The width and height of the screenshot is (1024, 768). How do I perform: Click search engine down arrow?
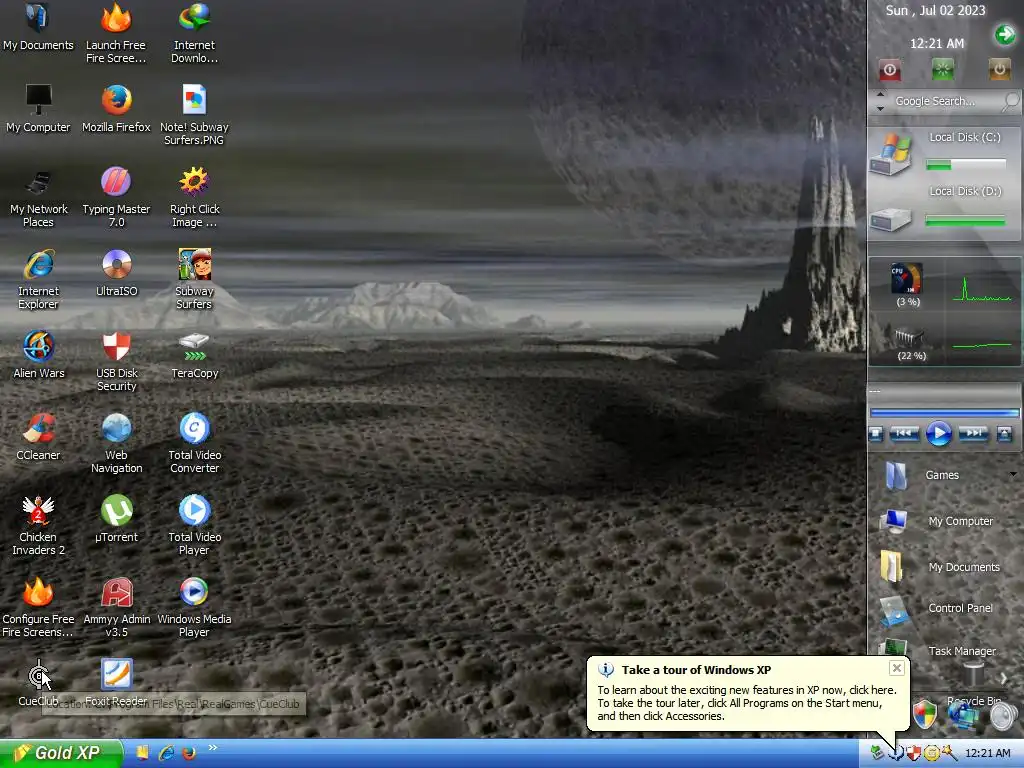pos(880,108)
